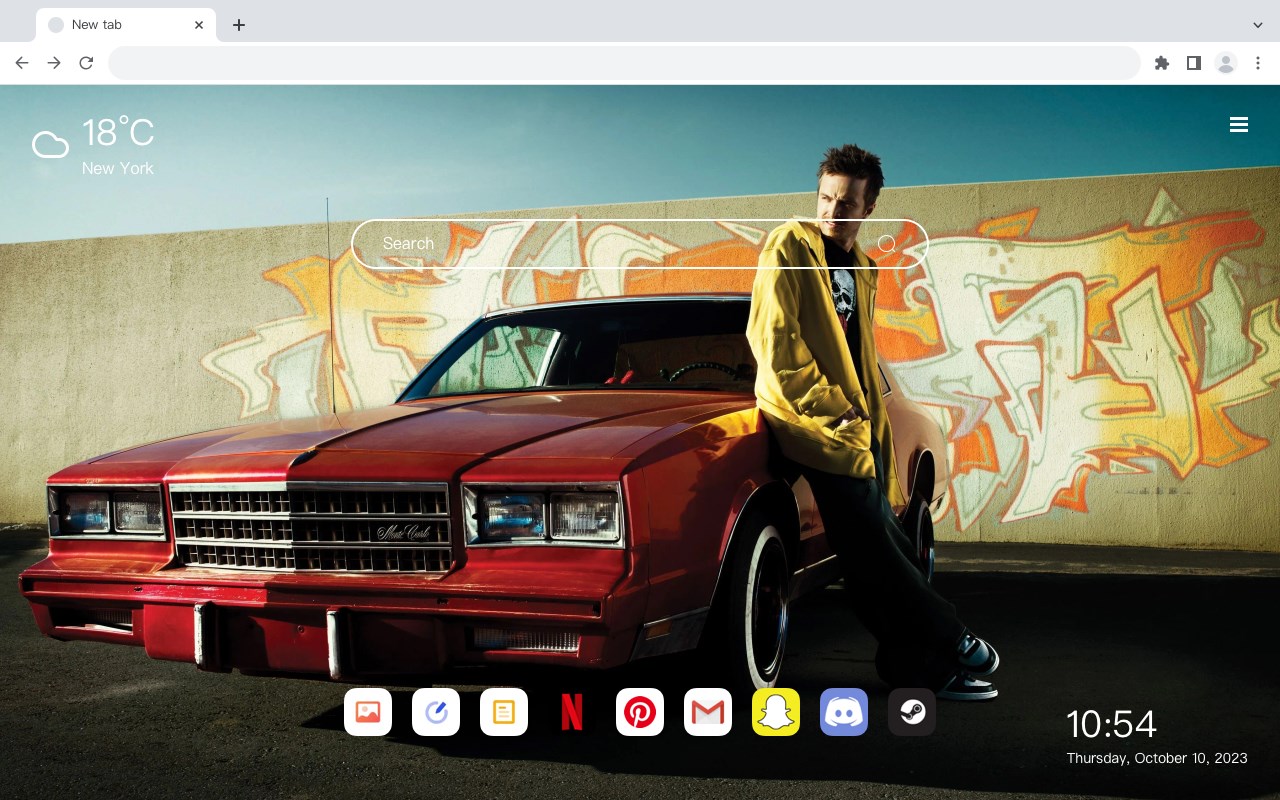Launch the Netflix shortcut
1280x800 pixels.
[572, 712]
